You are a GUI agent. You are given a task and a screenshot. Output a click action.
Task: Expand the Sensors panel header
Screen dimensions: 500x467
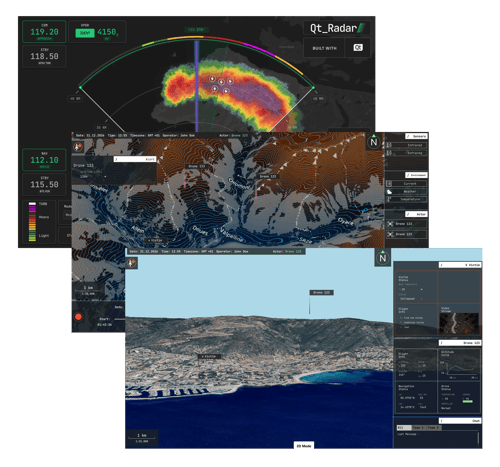pyautogui.click(x=416, y=136)
